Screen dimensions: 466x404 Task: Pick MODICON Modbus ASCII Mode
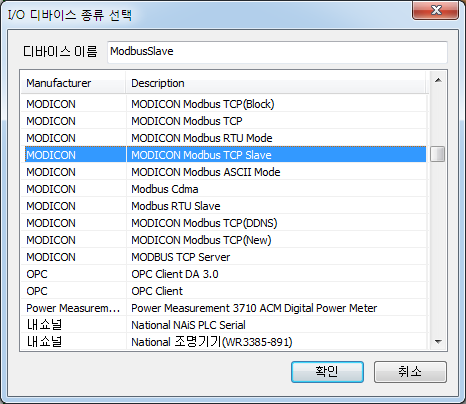224,172
